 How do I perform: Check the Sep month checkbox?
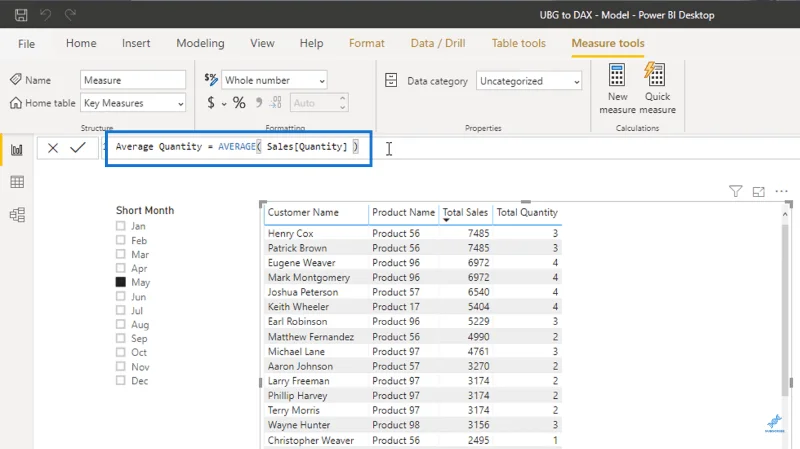(120, 338)
